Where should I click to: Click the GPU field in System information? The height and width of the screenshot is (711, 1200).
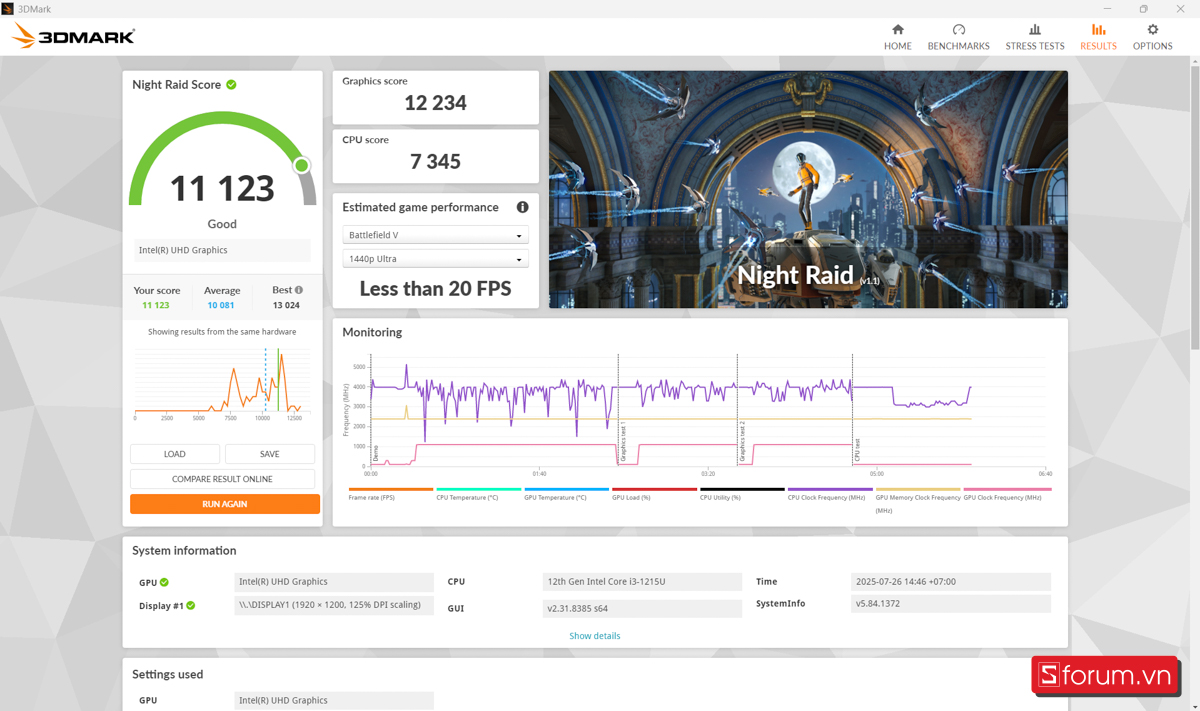click(x=334, y=582)
